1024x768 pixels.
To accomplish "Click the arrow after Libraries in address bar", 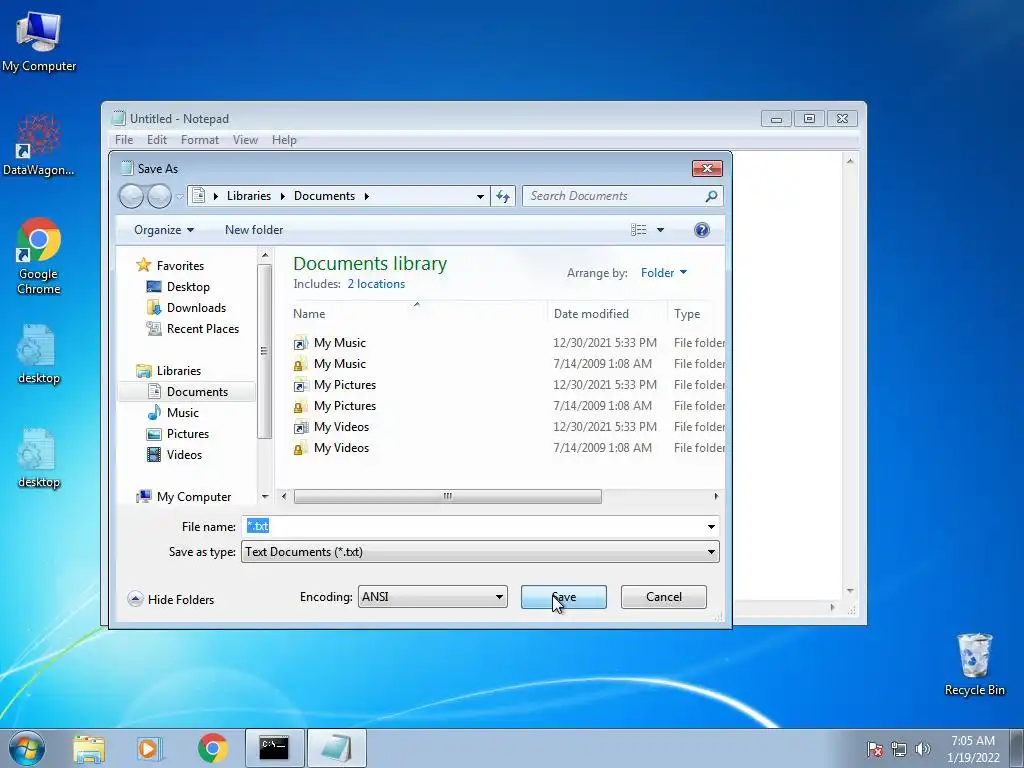I will [283, 196].
